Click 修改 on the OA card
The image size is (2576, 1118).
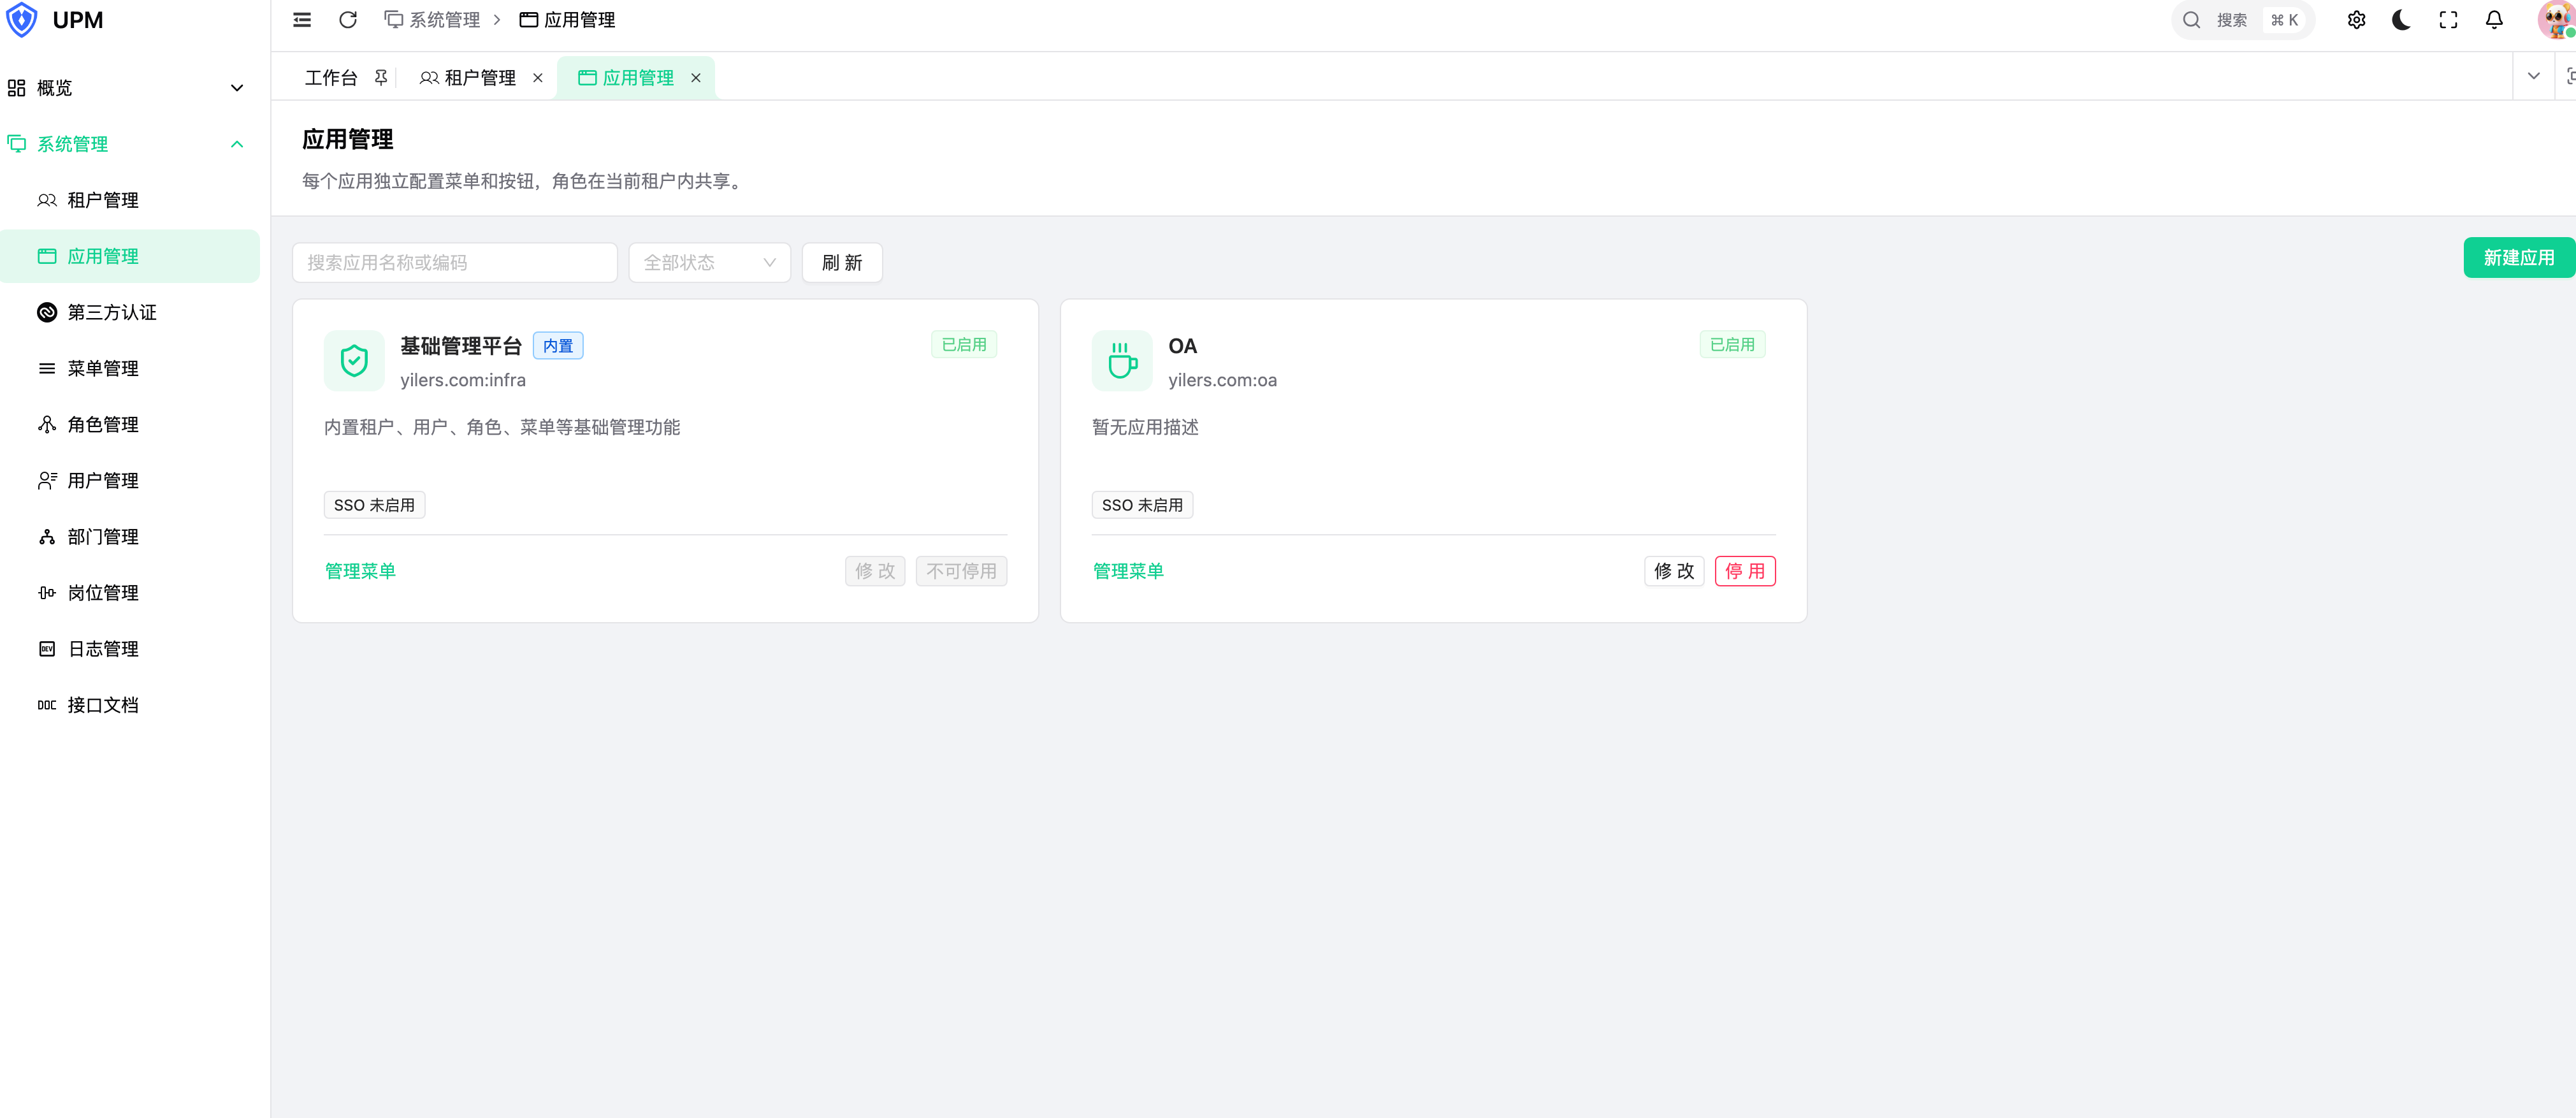click(x=1674, y=571)
